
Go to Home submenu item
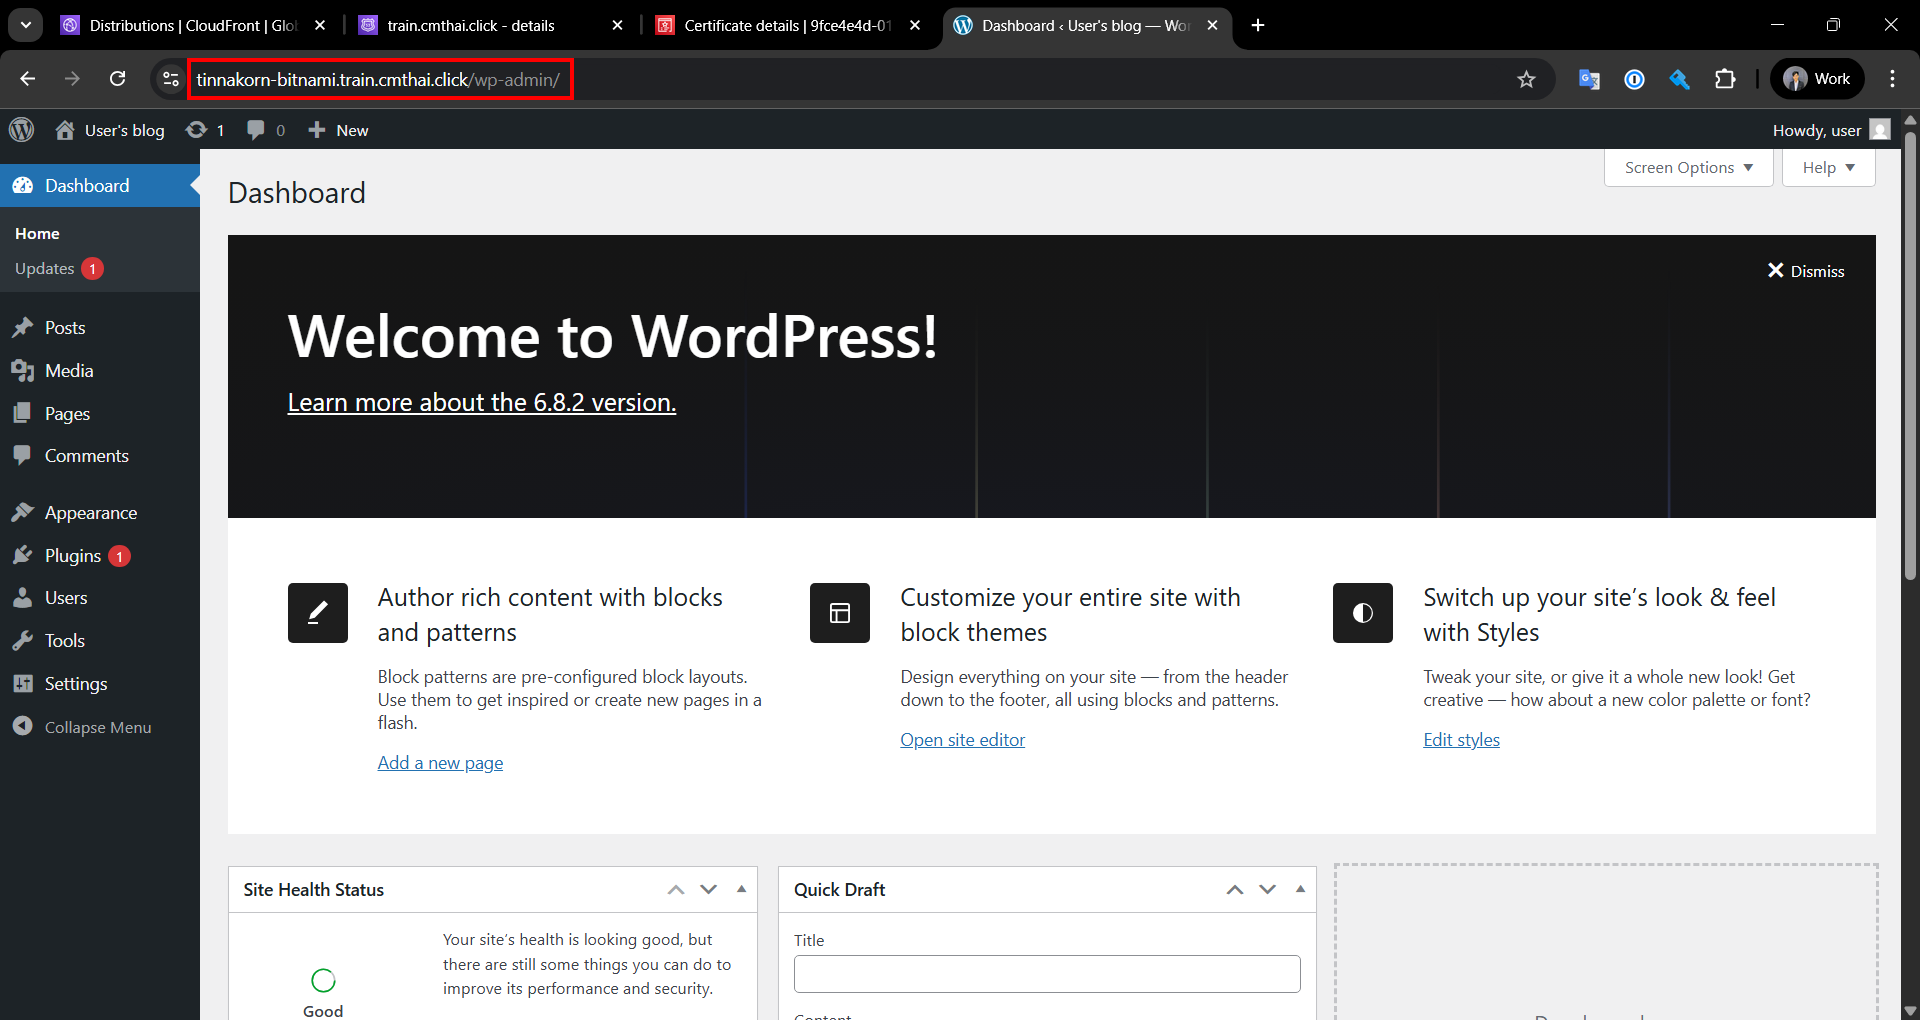[37, 233]
